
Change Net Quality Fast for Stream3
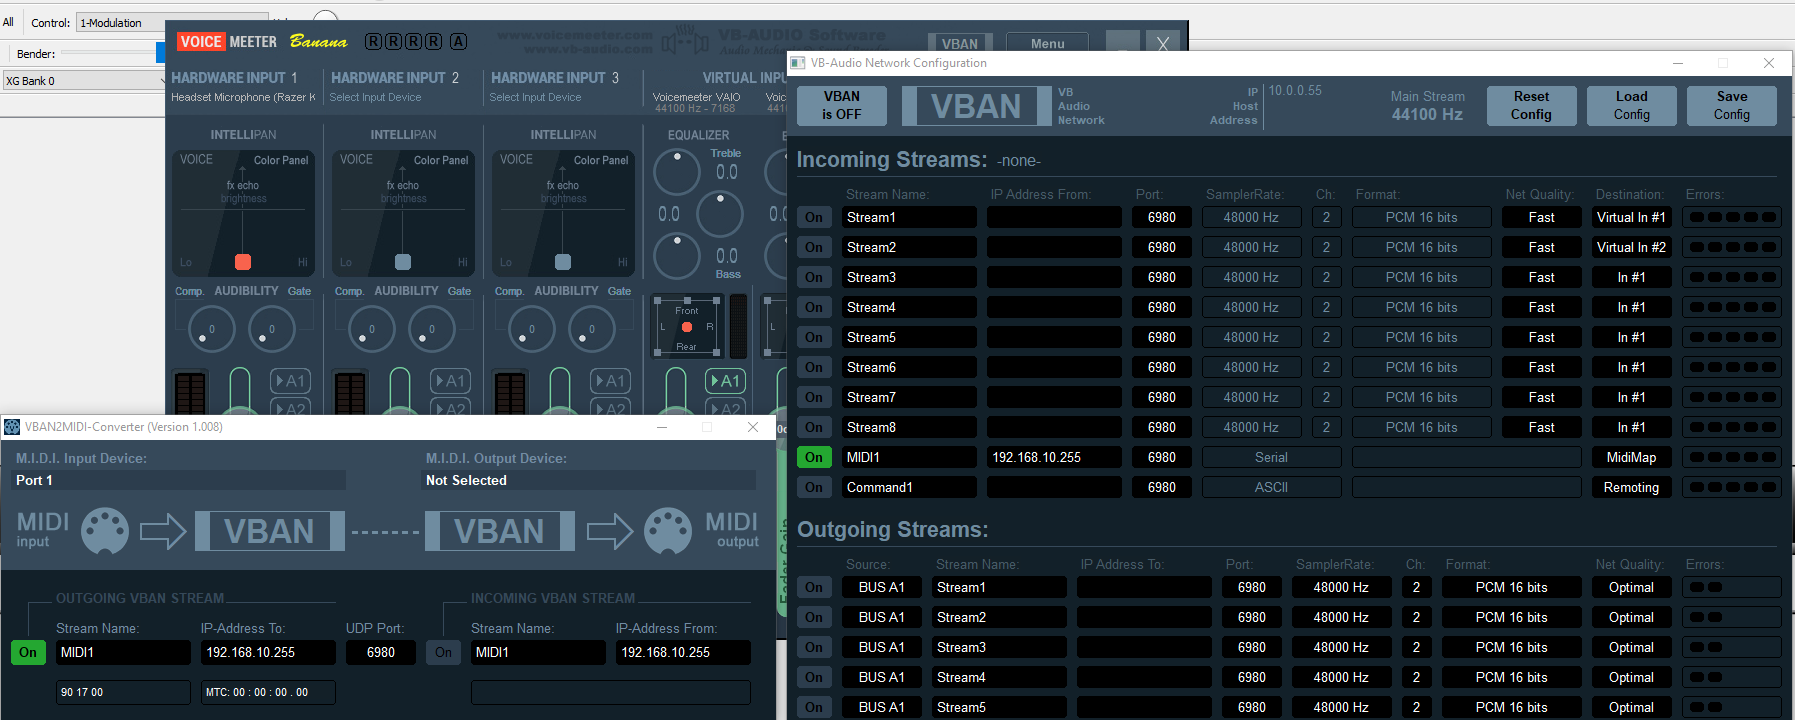click(x=1541, y=277)
